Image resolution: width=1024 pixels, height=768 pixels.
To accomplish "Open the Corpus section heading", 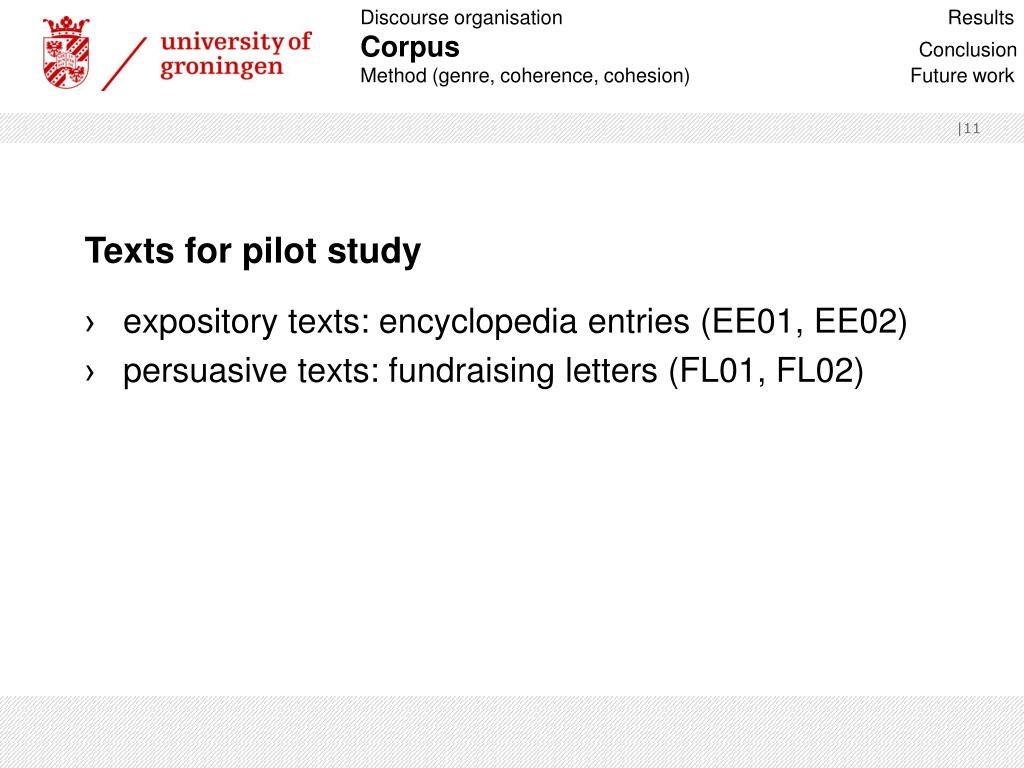I will point(410,47).
